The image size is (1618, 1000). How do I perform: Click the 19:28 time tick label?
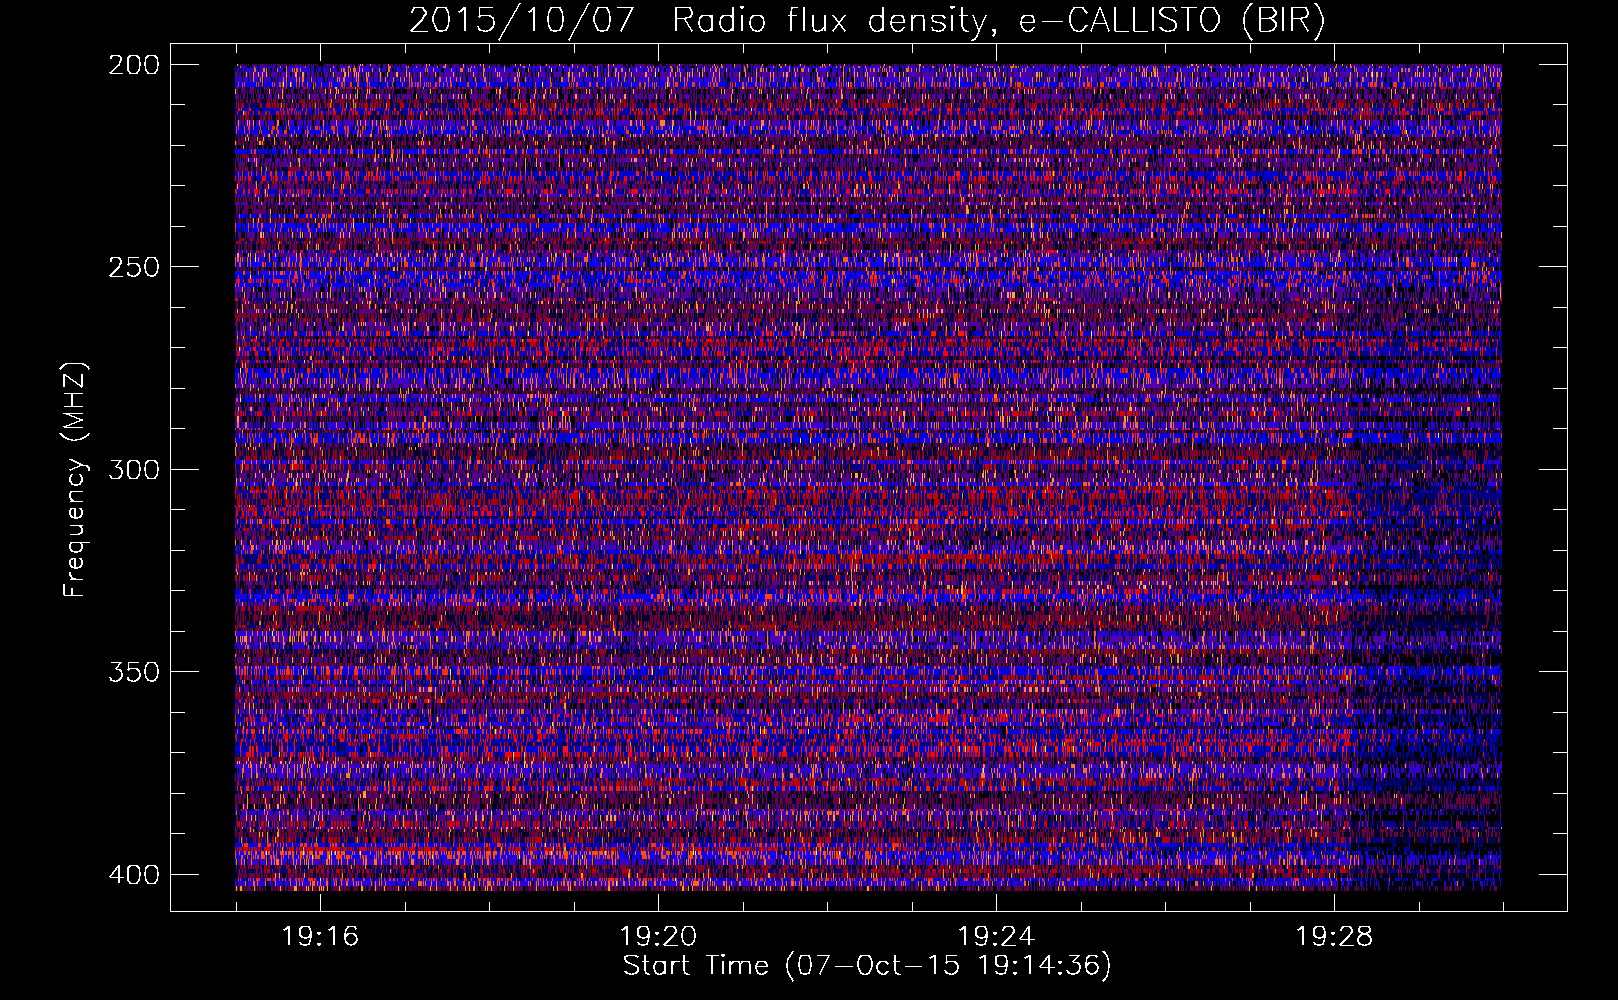(x=1334, y=937)
